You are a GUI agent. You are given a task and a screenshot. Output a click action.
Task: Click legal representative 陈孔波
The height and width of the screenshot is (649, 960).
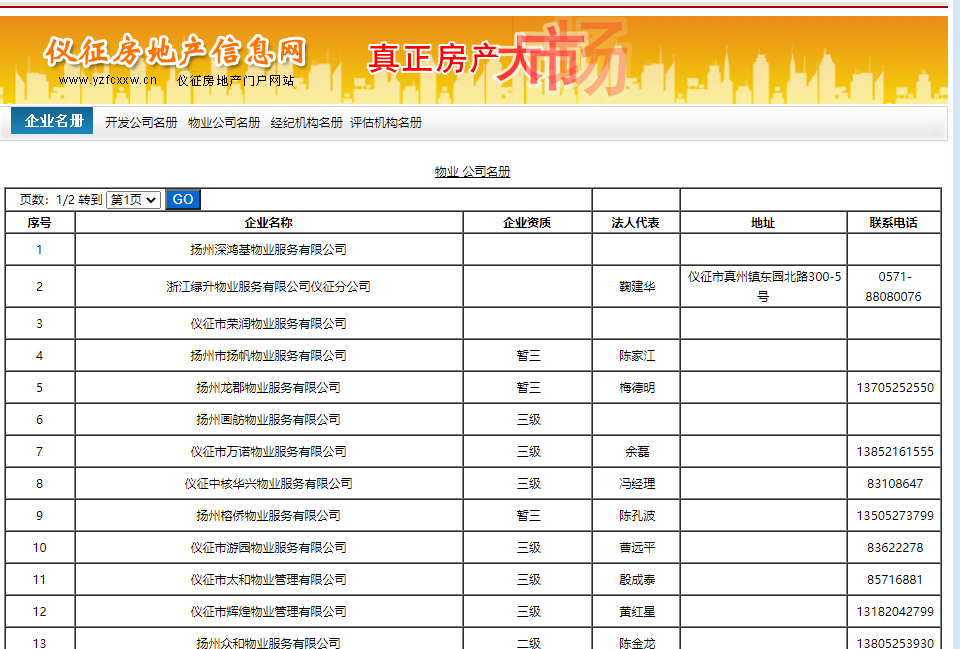[637, 516]
